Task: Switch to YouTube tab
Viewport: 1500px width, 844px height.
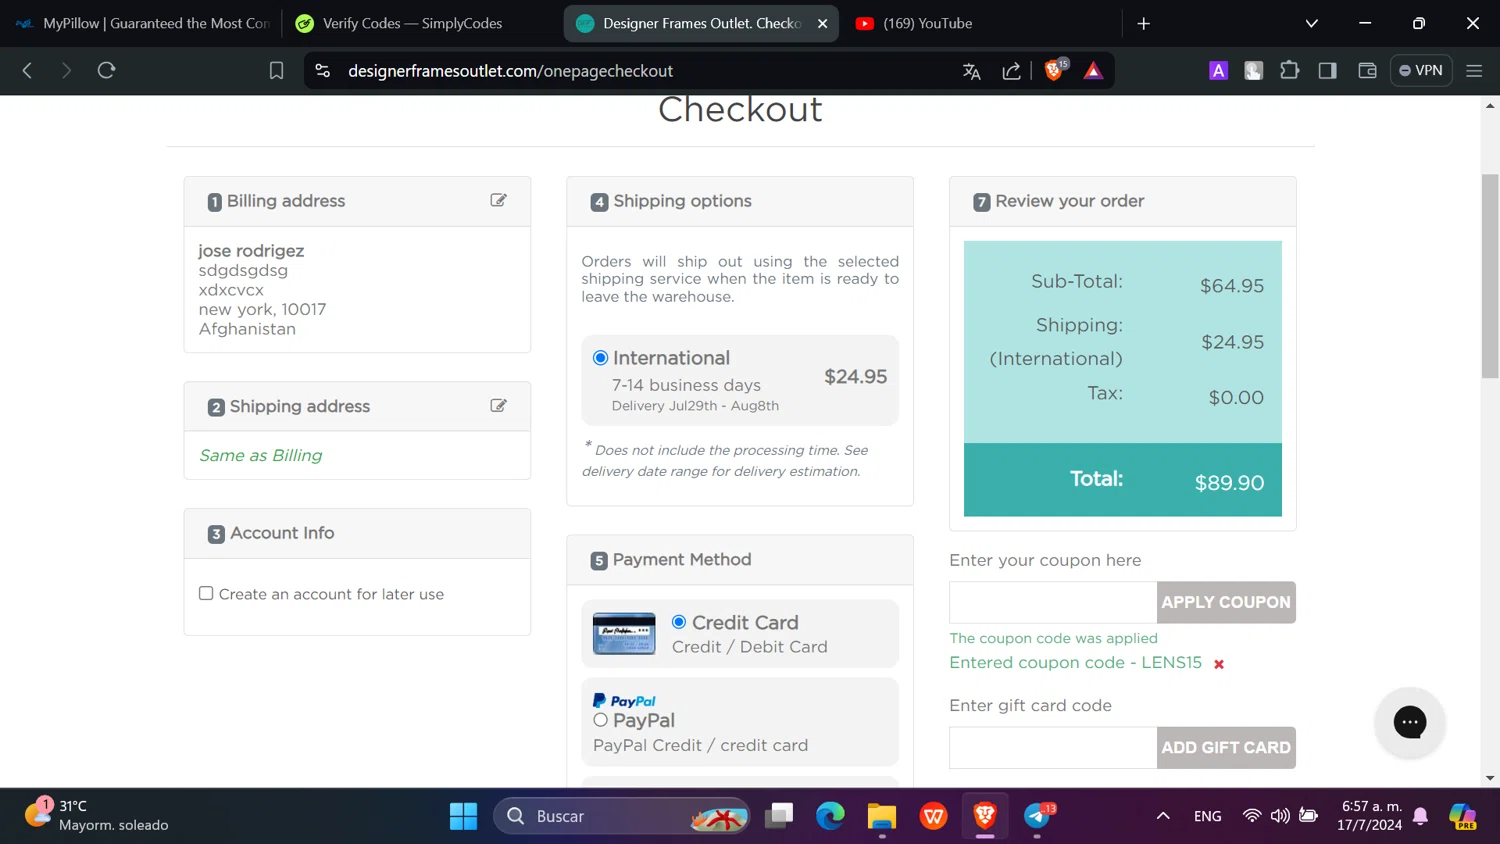Action: [x=979, y=23]
